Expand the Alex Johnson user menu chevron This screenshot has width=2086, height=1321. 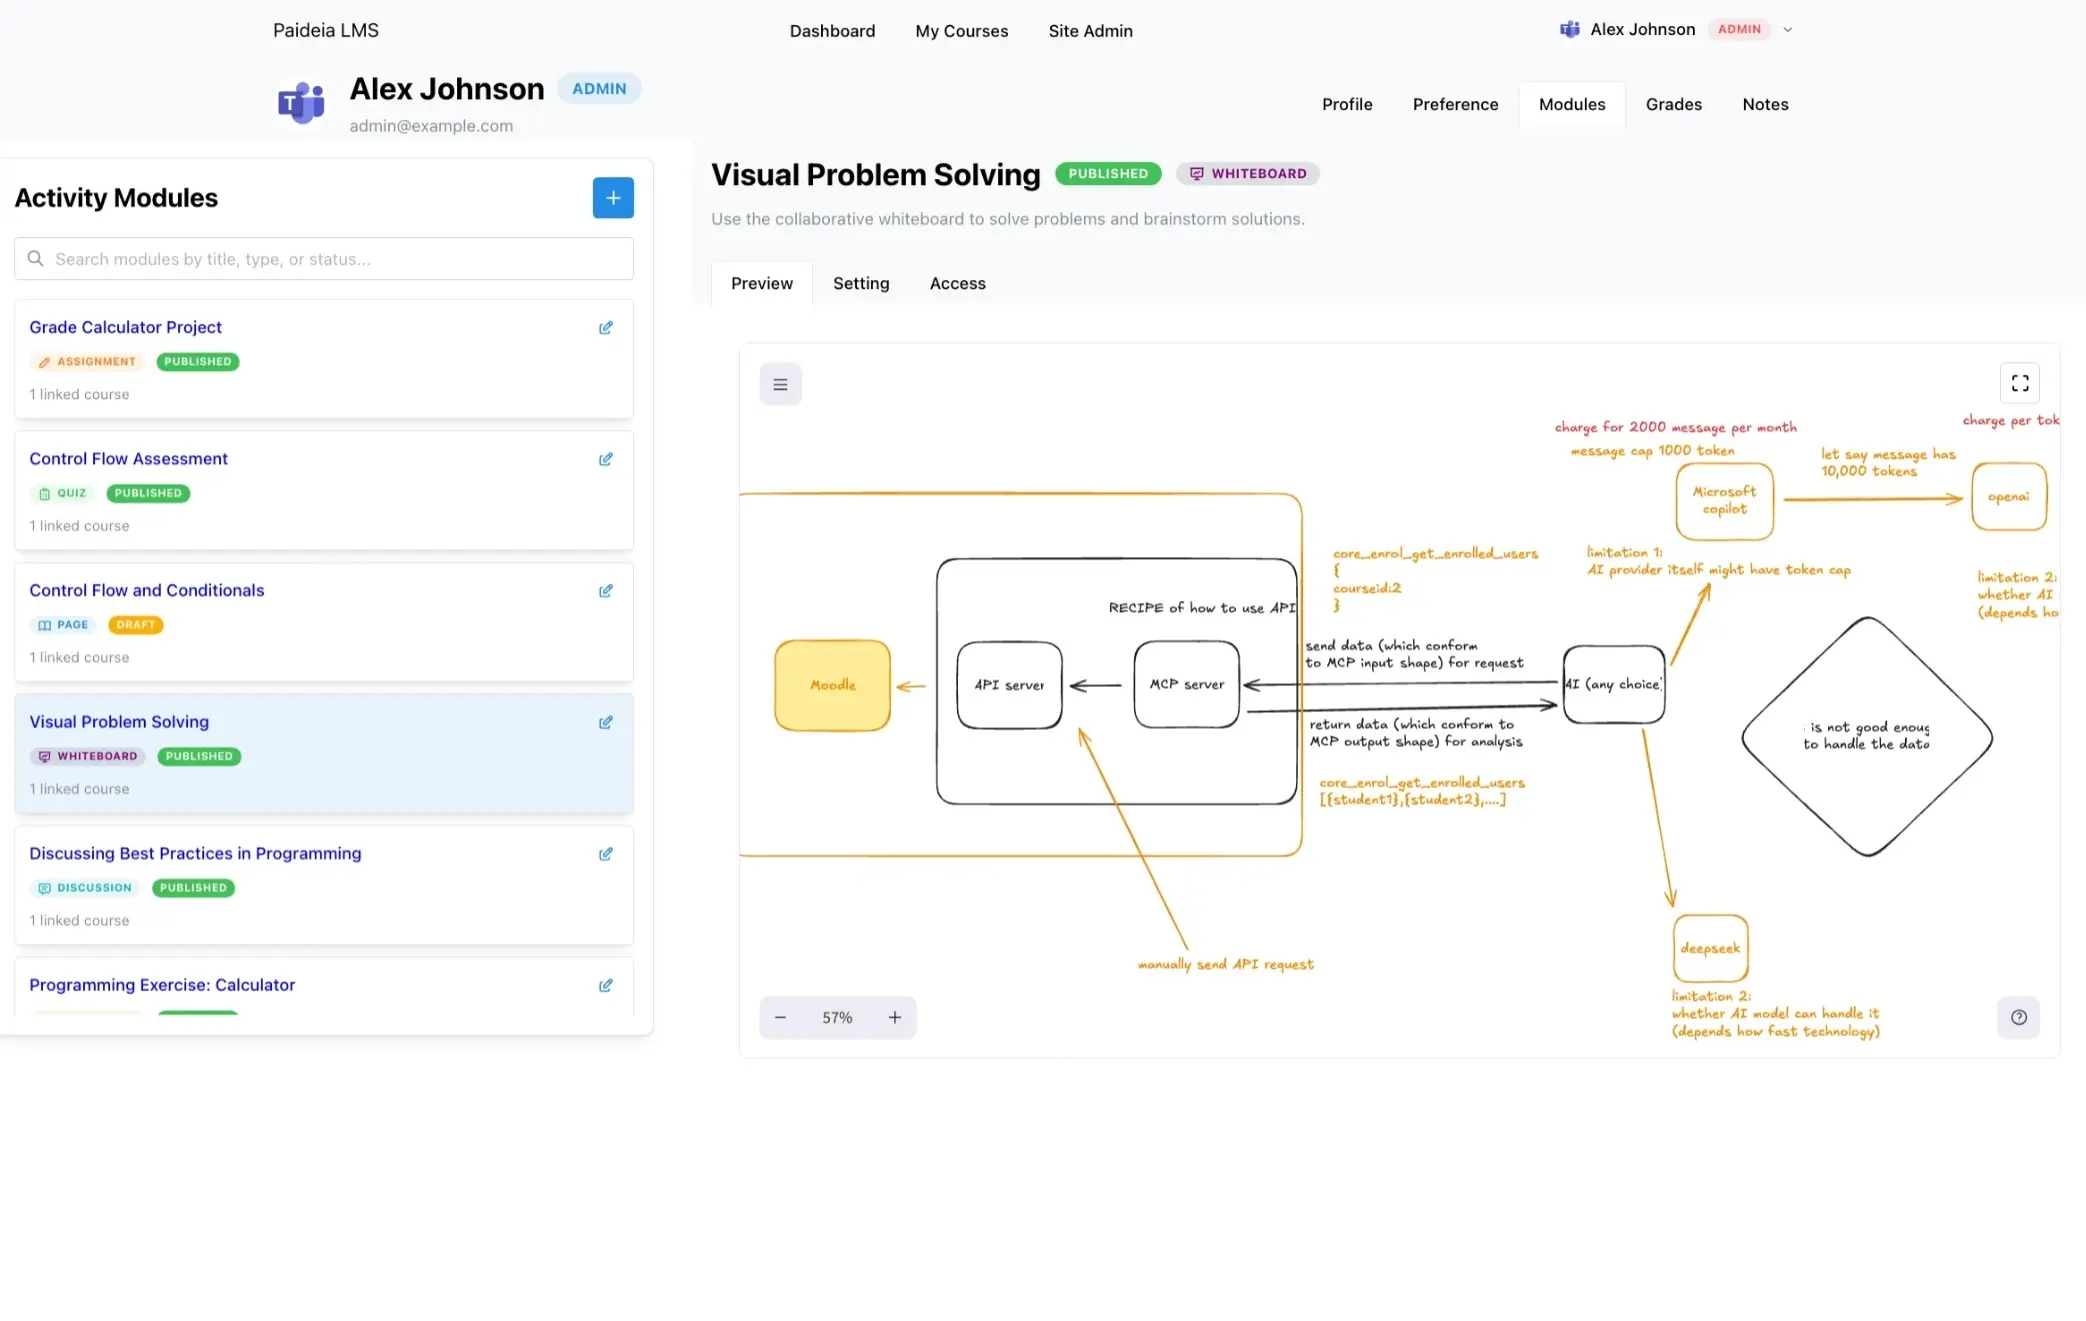[x=1788, y=30]
